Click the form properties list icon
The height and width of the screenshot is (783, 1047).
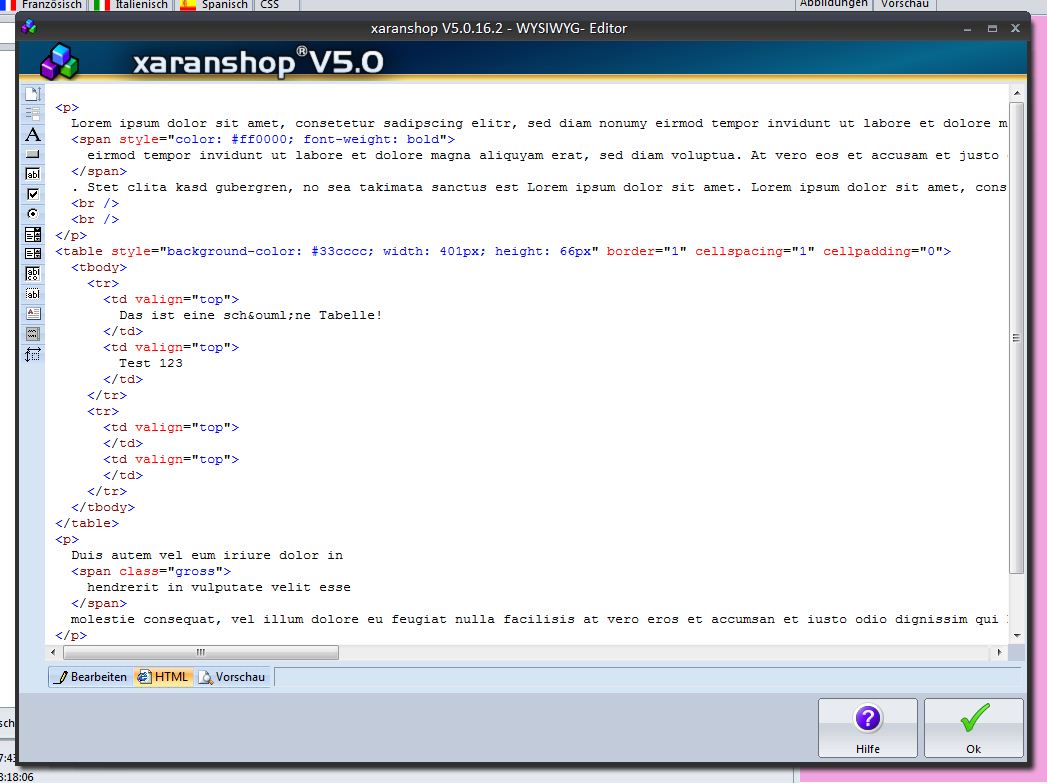[x=33, y=113]
